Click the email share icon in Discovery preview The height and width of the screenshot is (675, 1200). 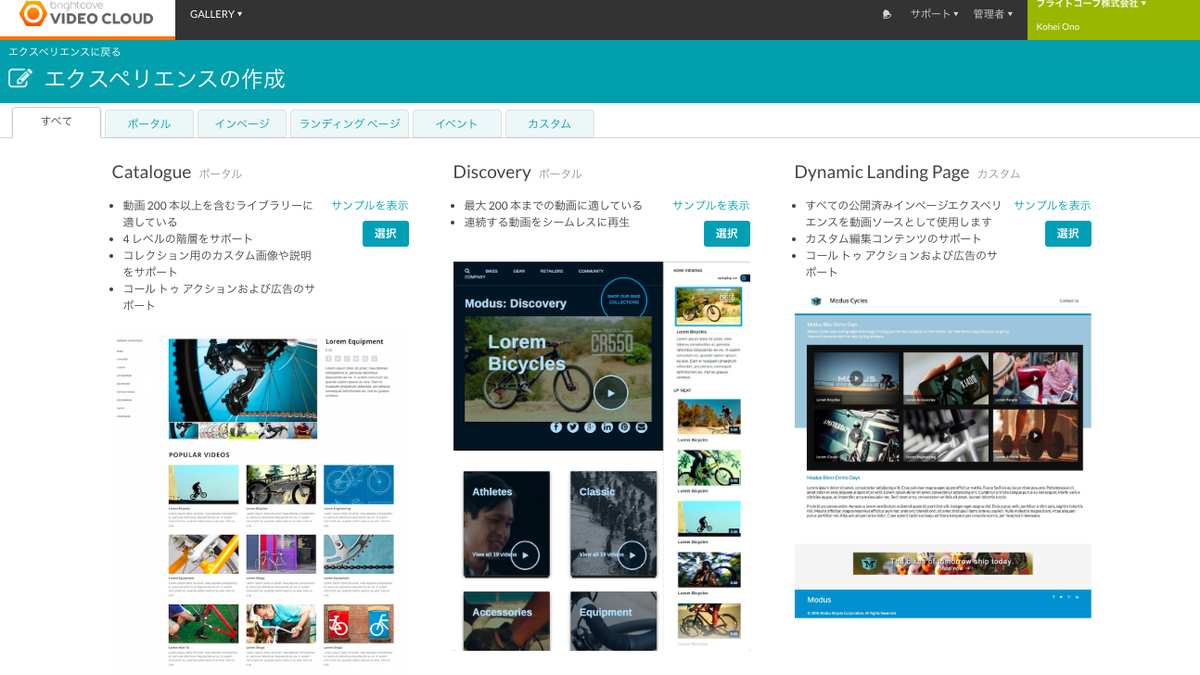(x=641, y=427)
